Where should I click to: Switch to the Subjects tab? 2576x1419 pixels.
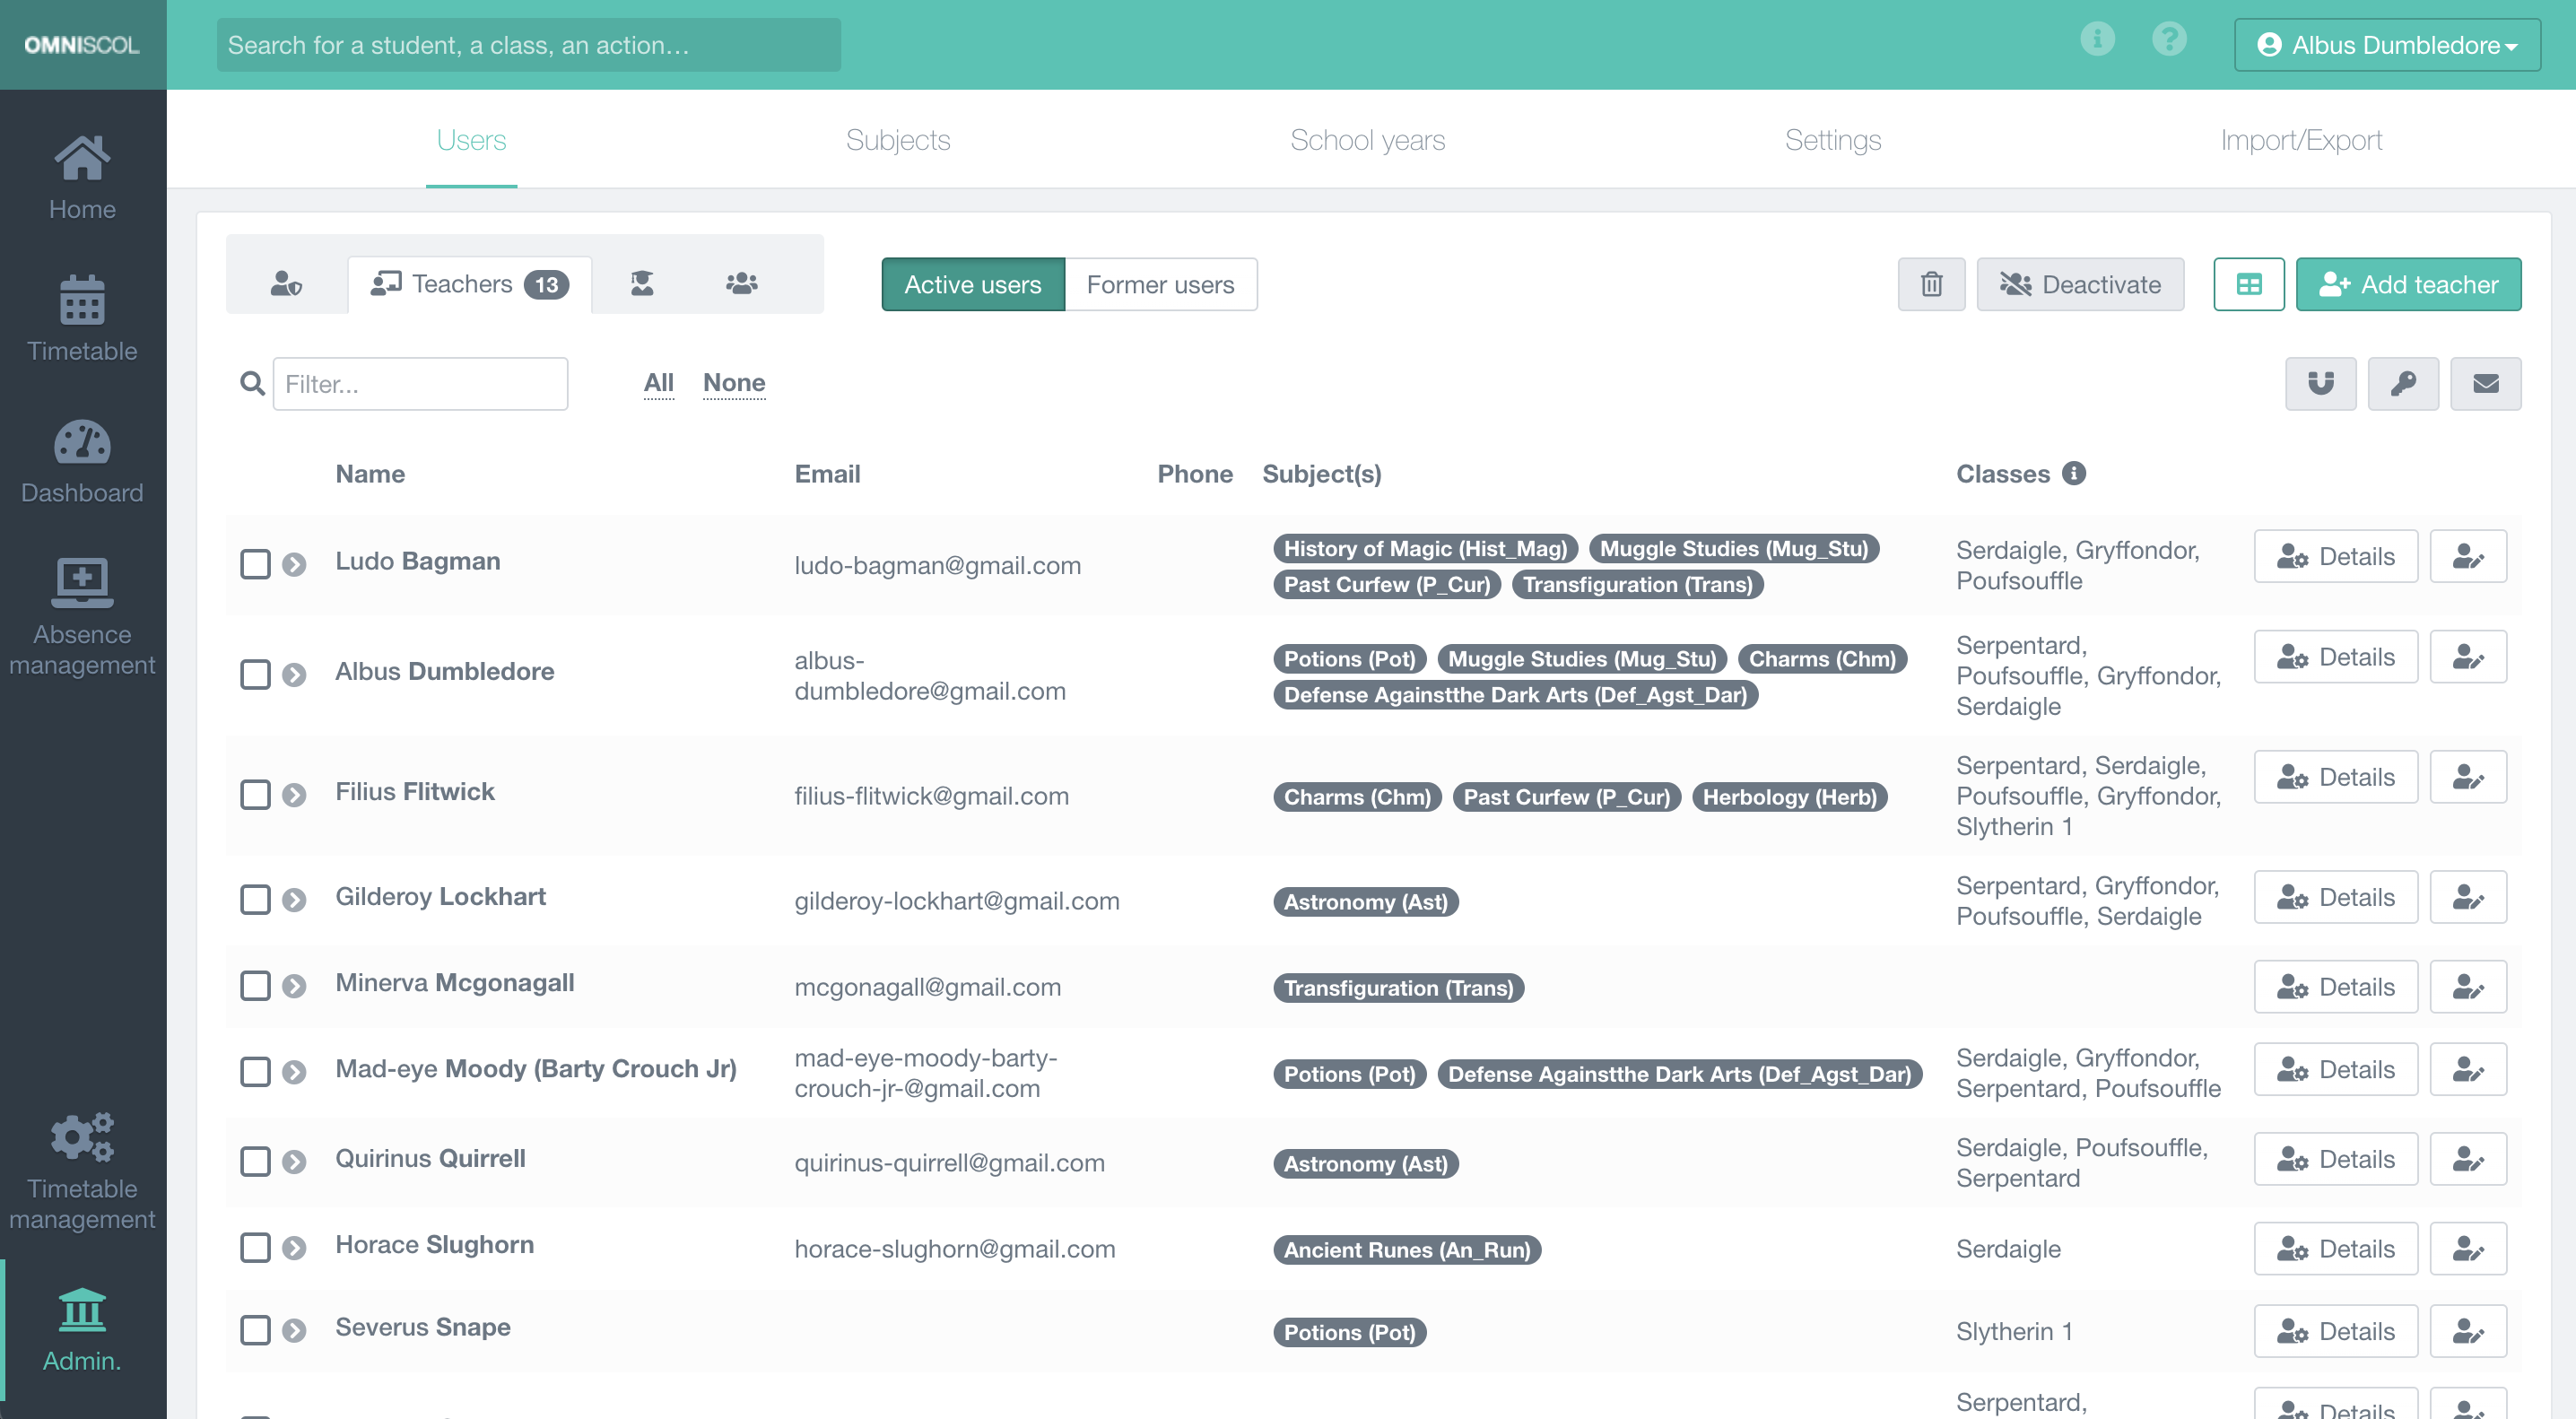pyautogui.click(x=898, y=140)
